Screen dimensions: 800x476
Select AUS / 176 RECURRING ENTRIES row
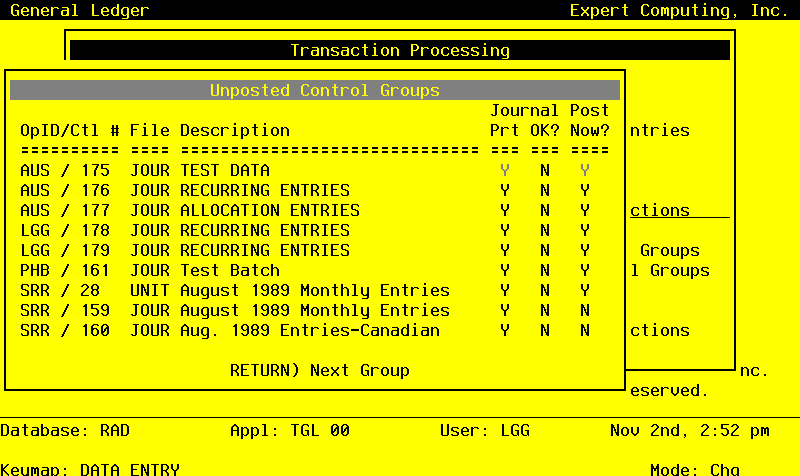point(305,190)
